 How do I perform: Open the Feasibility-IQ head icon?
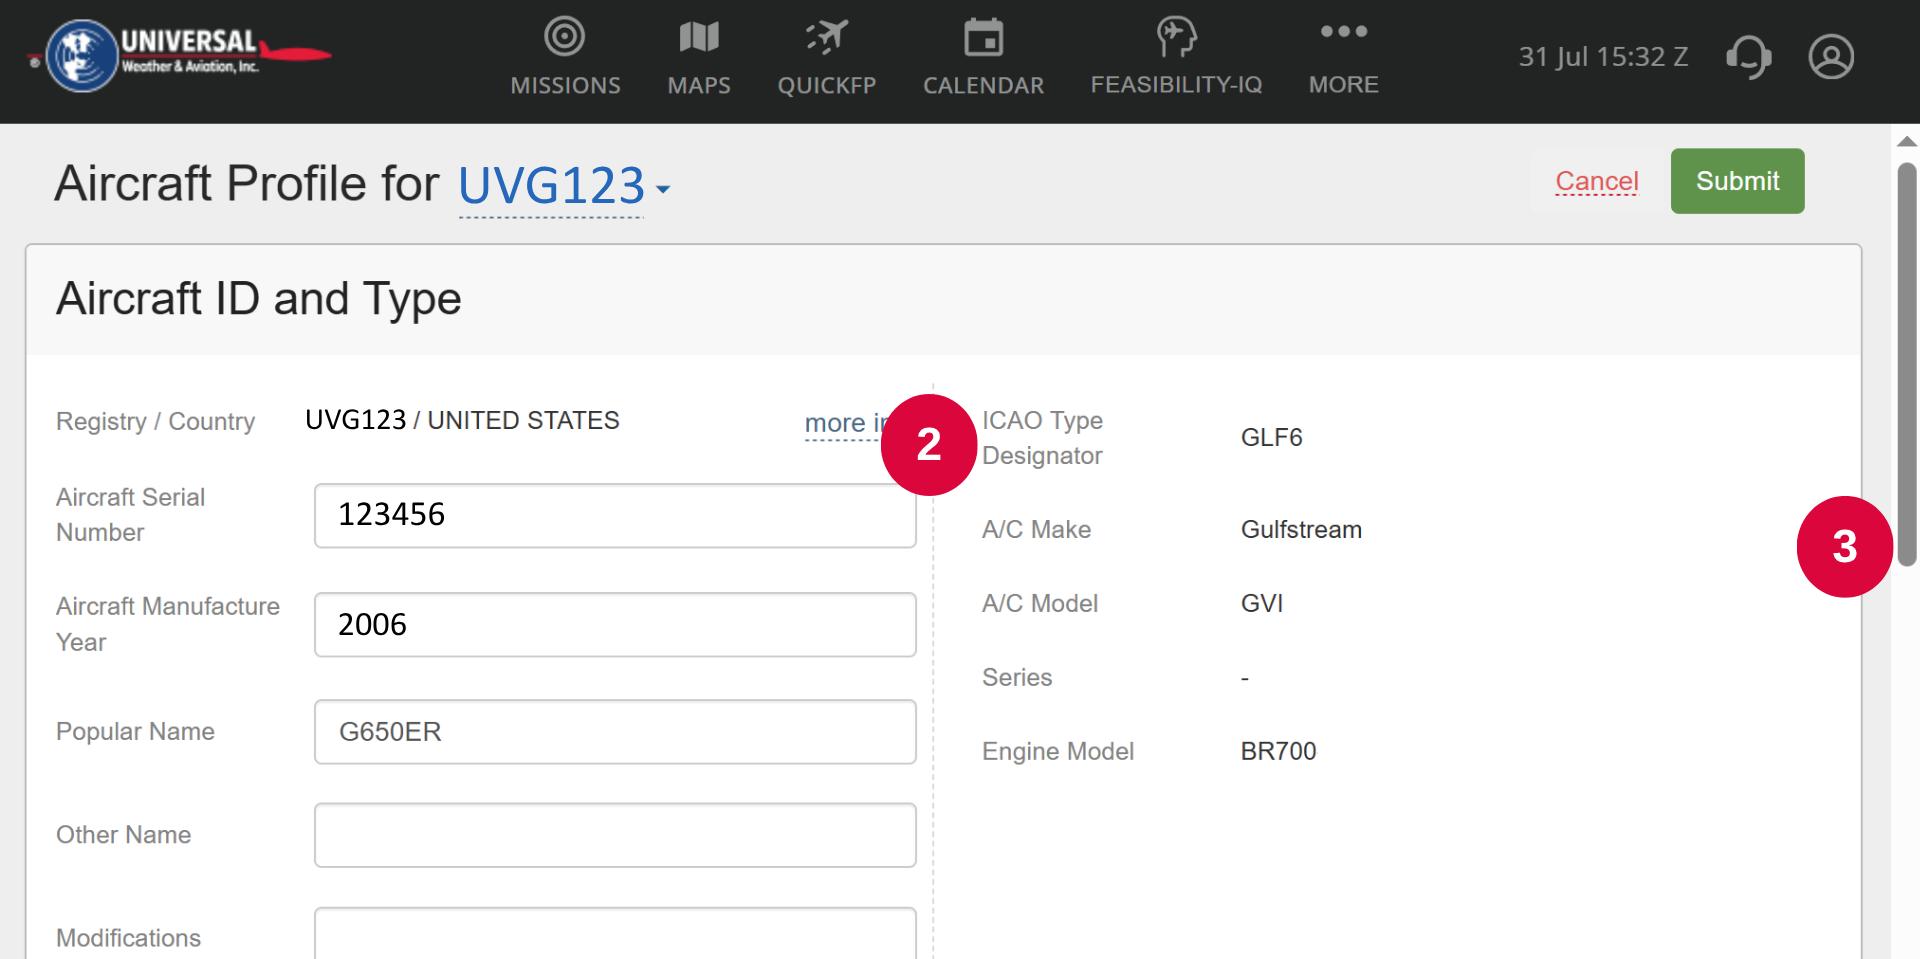tap(1176, 37)
